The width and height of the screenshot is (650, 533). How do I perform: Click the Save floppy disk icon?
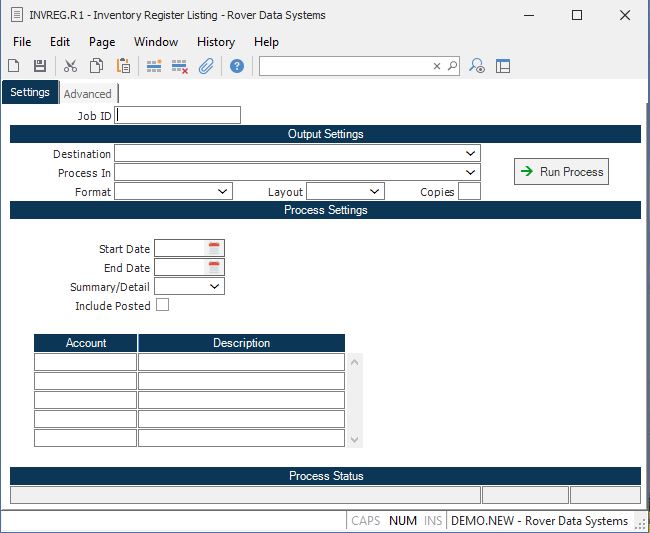pyautogui.click(x=40, y=66)
